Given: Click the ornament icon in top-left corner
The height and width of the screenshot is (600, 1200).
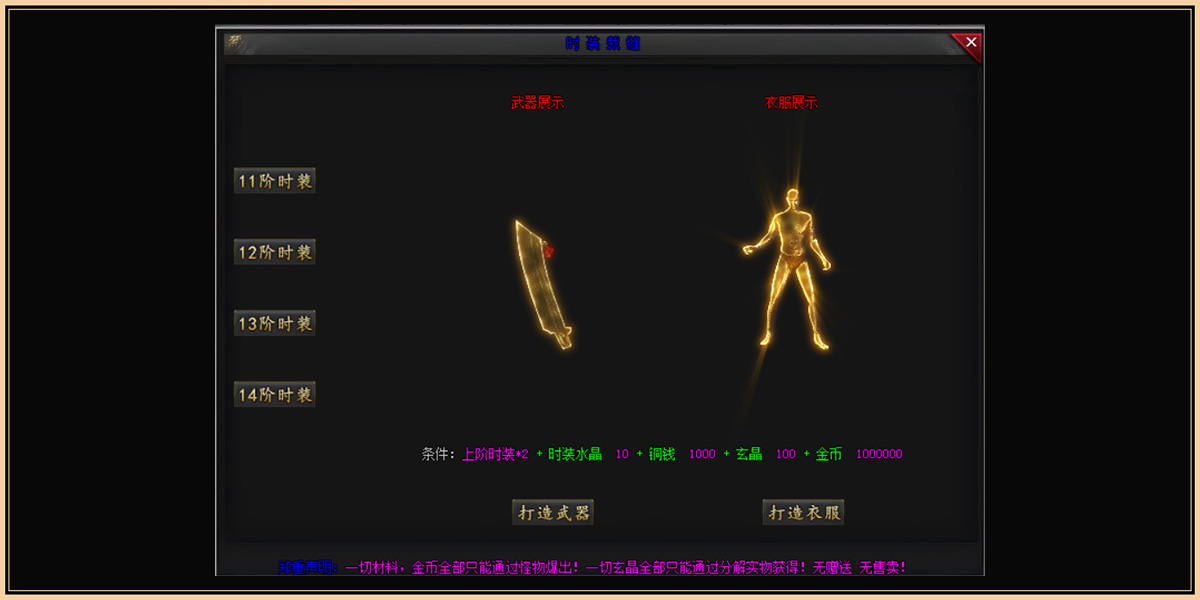Looking at the screenshot, I should point(235,42).
